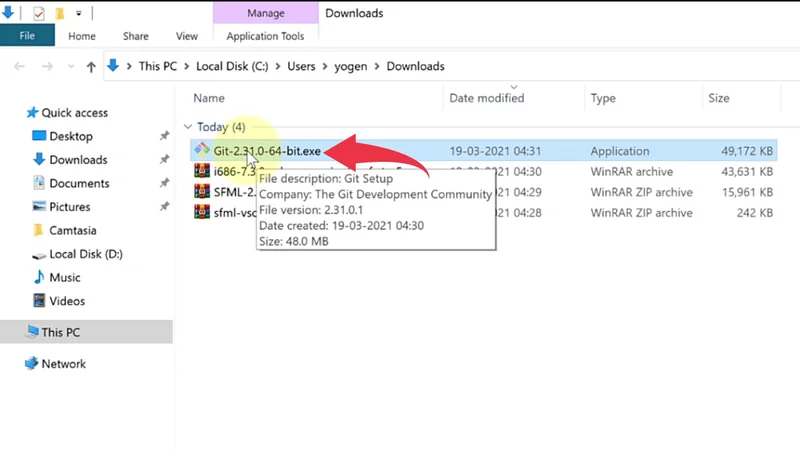Open Customize Quick Access Toolbar dropdown
Viewport: 800px width, 450px height.
pyautogui.click(x=80, y=14)
